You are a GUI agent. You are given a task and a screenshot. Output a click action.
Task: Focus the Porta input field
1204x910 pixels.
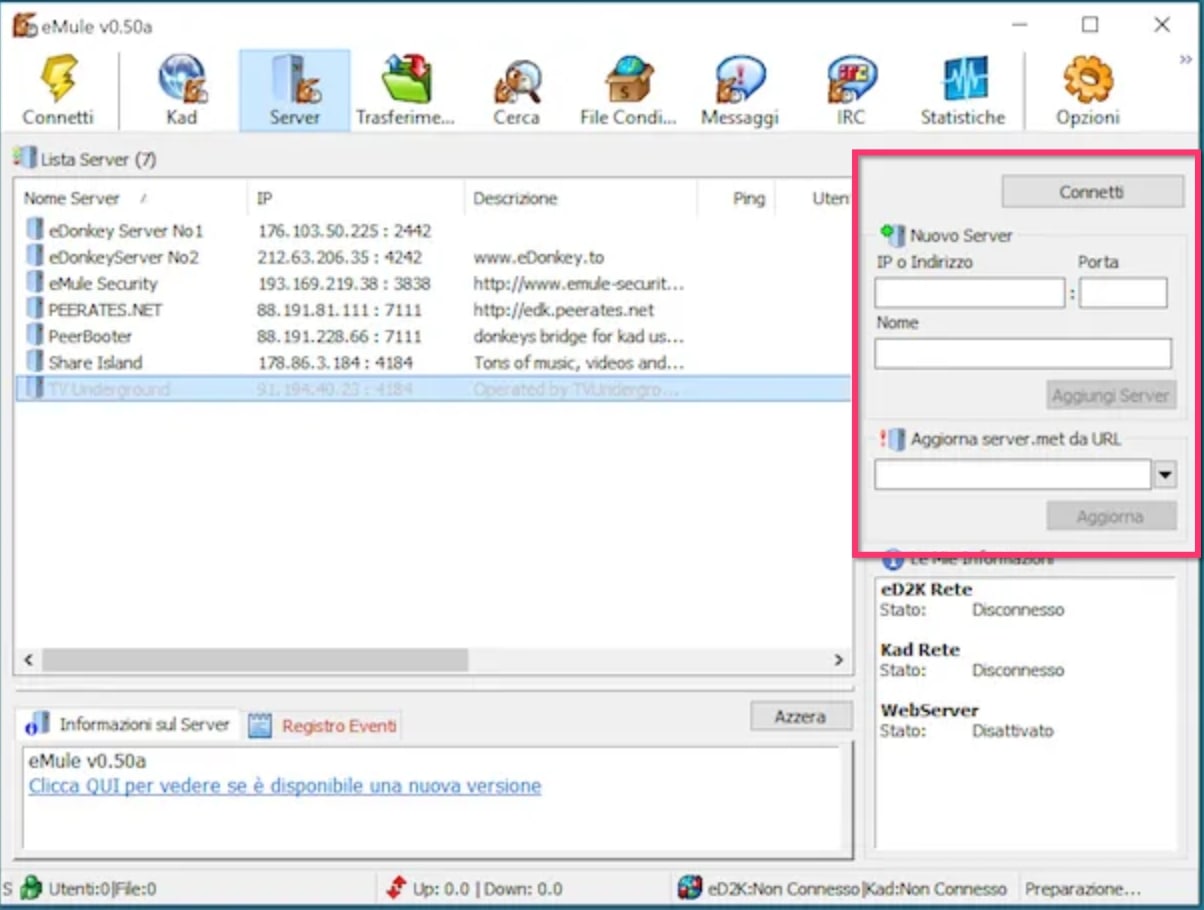pyautogui.click(x=1123, y=293)
